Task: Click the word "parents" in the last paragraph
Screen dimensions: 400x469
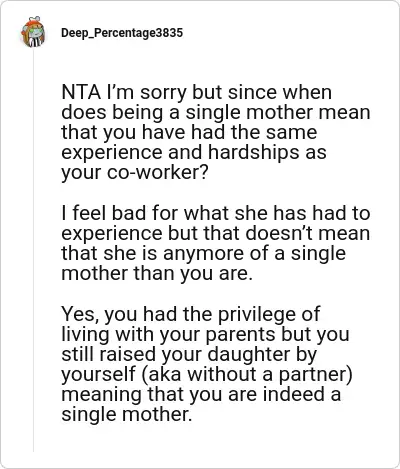Action: [x=240, y=335]
